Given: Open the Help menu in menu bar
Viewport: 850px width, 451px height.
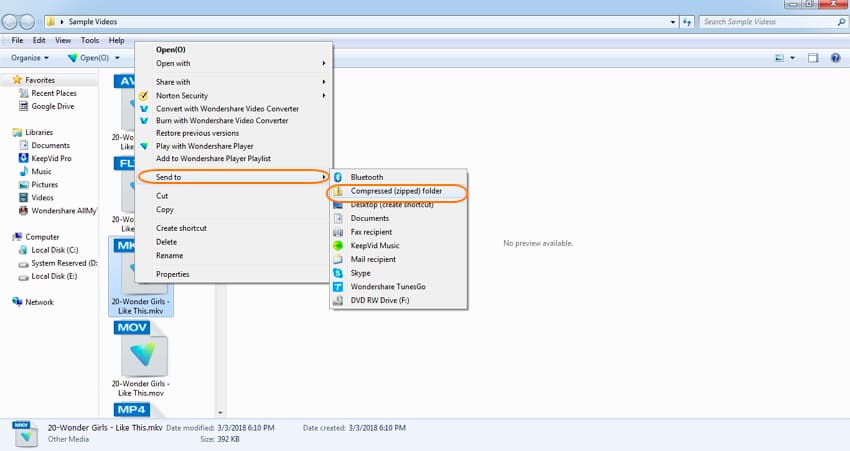Looking at the screenshot, I should click(117, 40).
